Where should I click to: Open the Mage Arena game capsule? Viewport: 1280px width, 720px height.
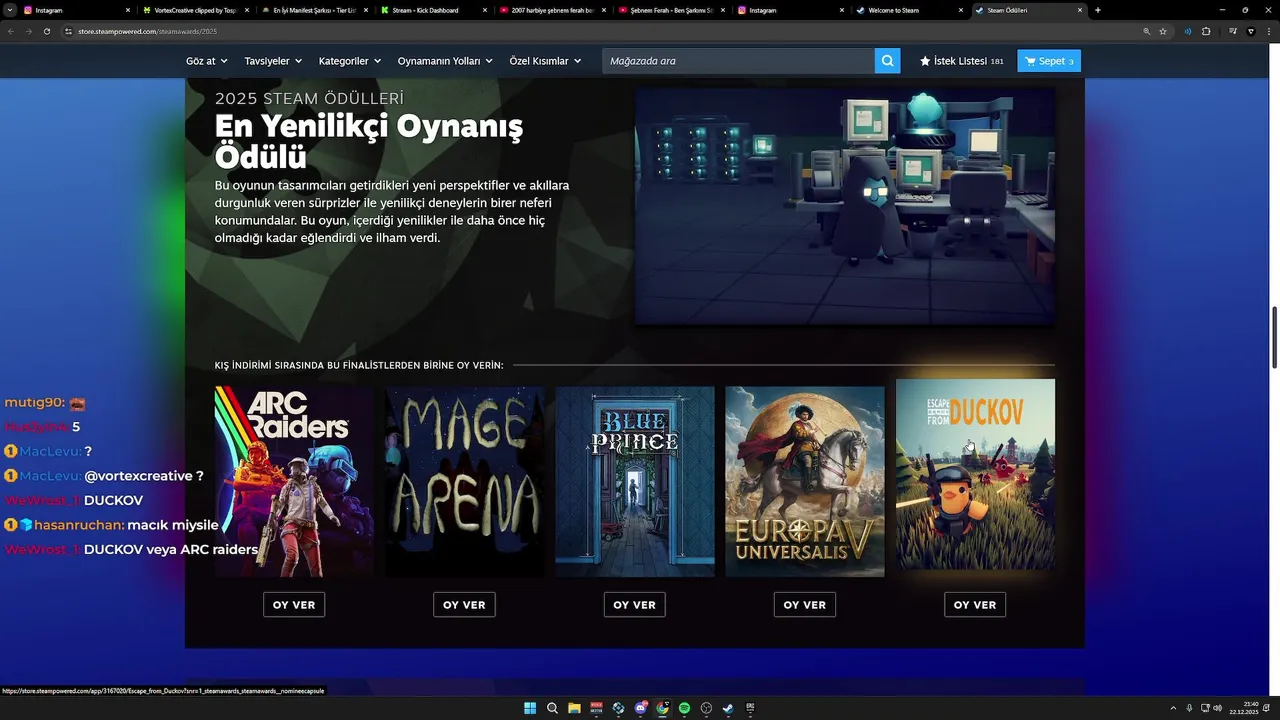click(x=465, y=481)
